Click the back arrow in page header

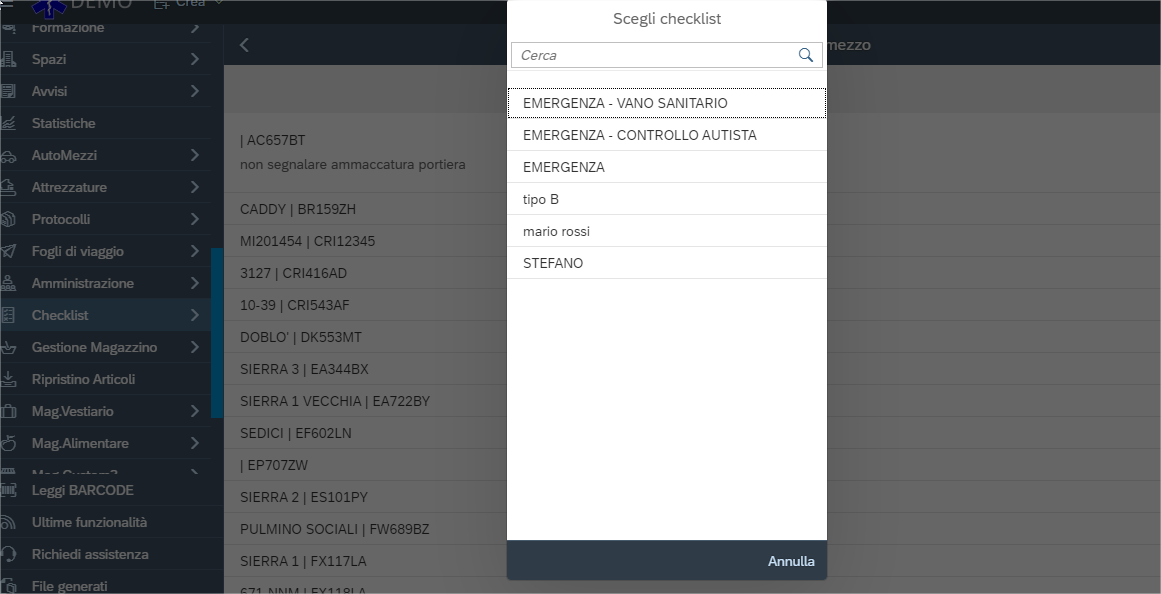point(244,45)
